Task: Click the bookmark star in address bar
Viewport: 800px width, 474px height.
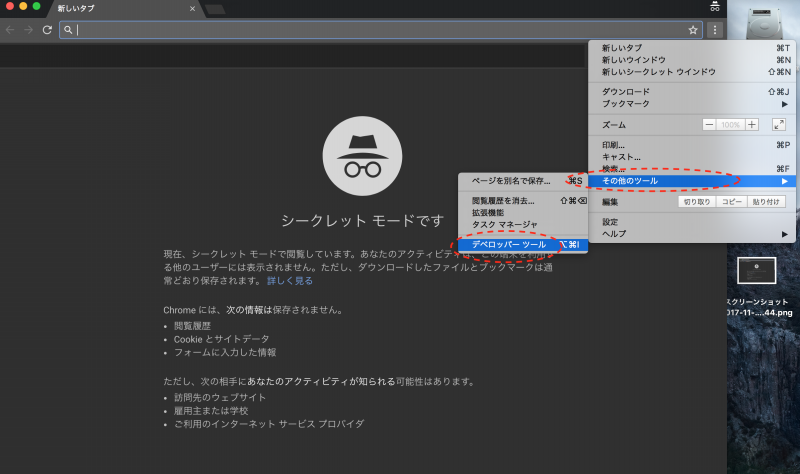Action: click(x=692, y=30)
